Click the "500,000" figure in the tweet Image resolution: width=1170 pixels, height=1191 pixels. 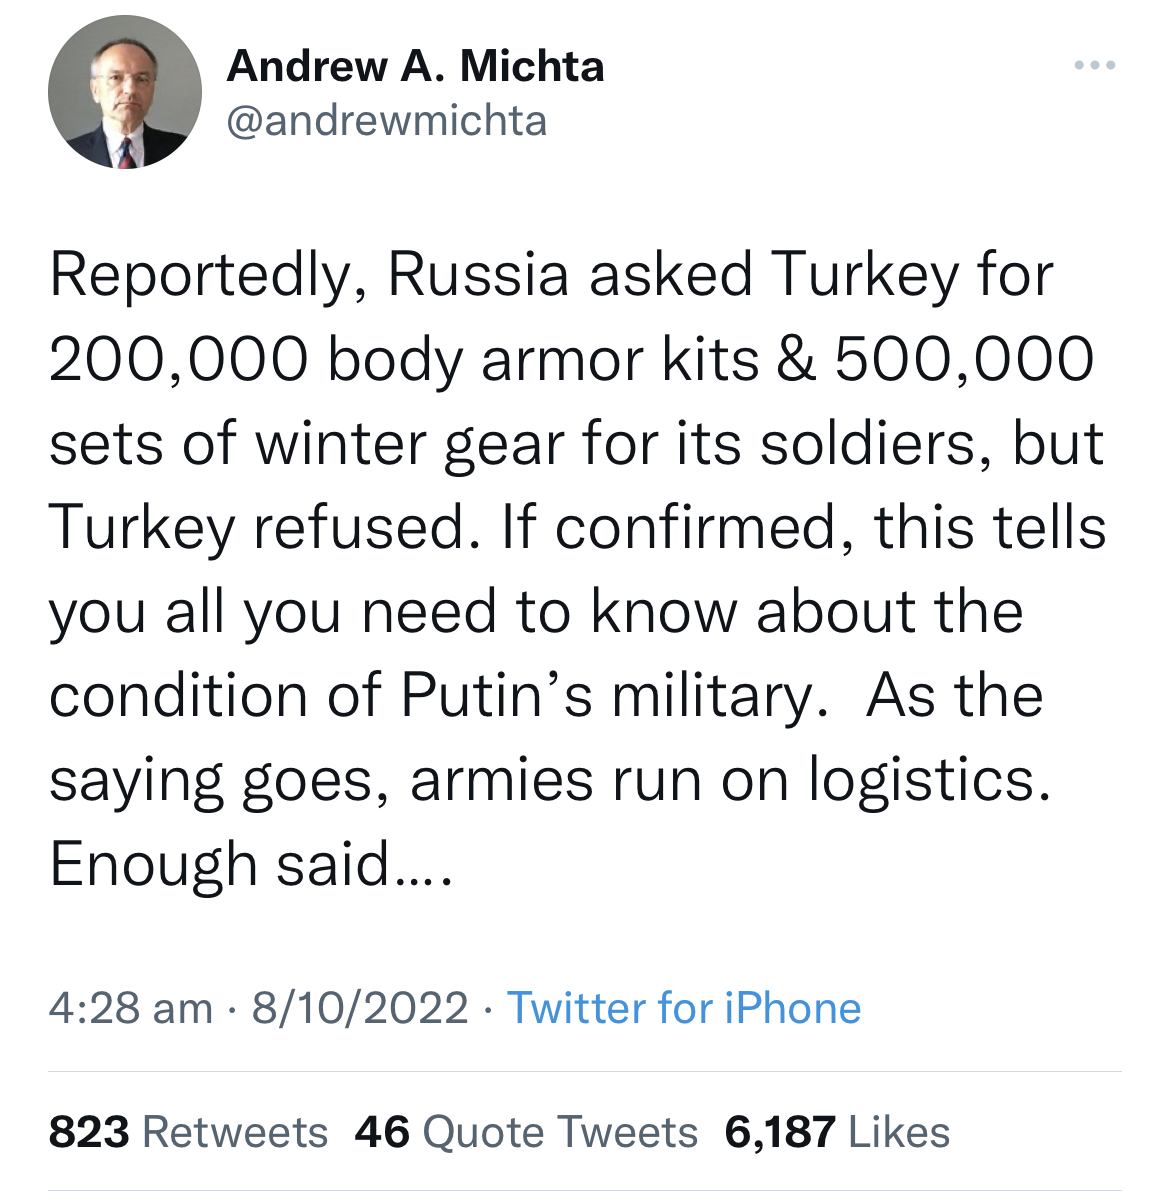click(964, 359)
